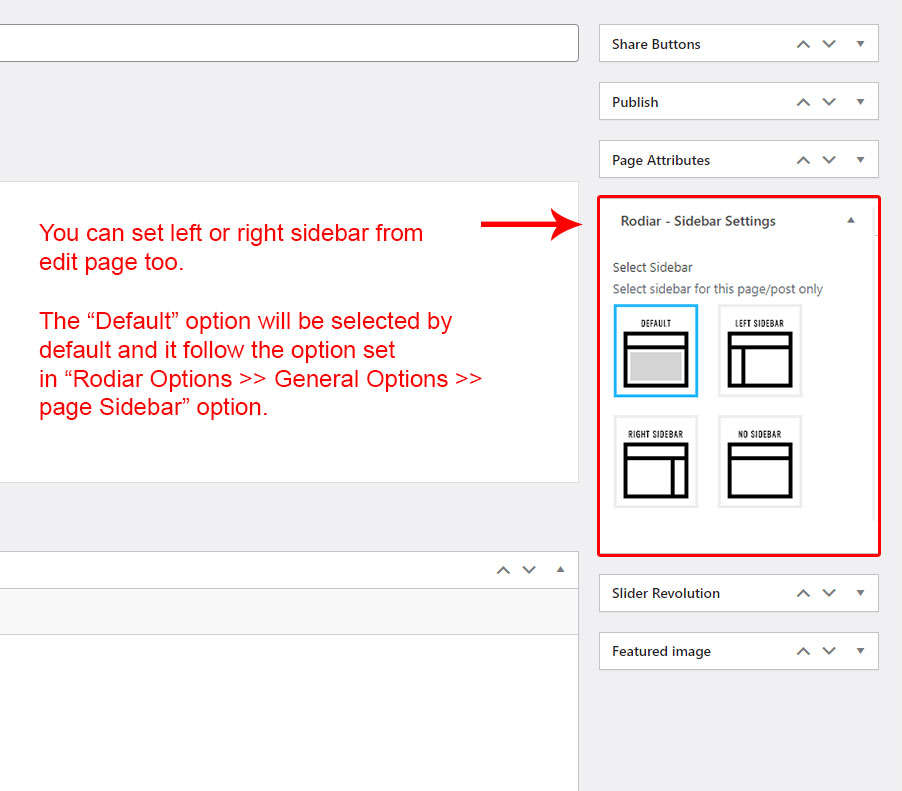Move Share Buttons panel up
The image size is (902, 791).
point(802,44)
